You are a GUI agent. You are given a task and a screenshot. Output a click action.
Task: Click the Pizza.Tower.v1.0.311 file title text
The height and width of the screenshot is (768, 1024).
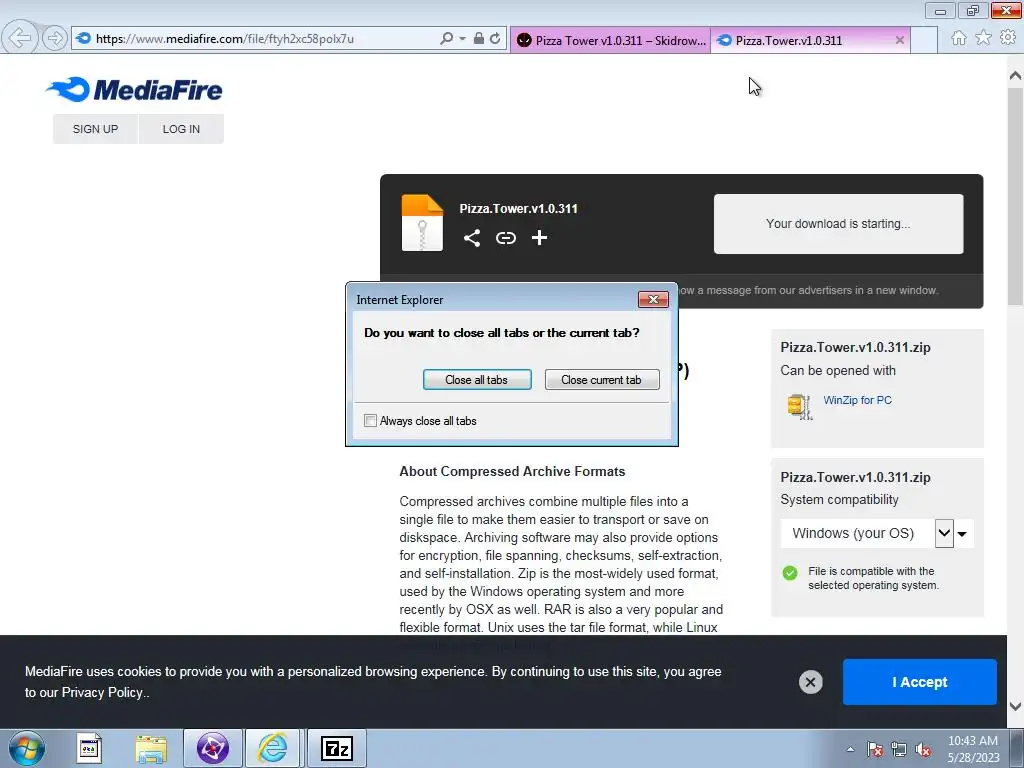point(519,208)
